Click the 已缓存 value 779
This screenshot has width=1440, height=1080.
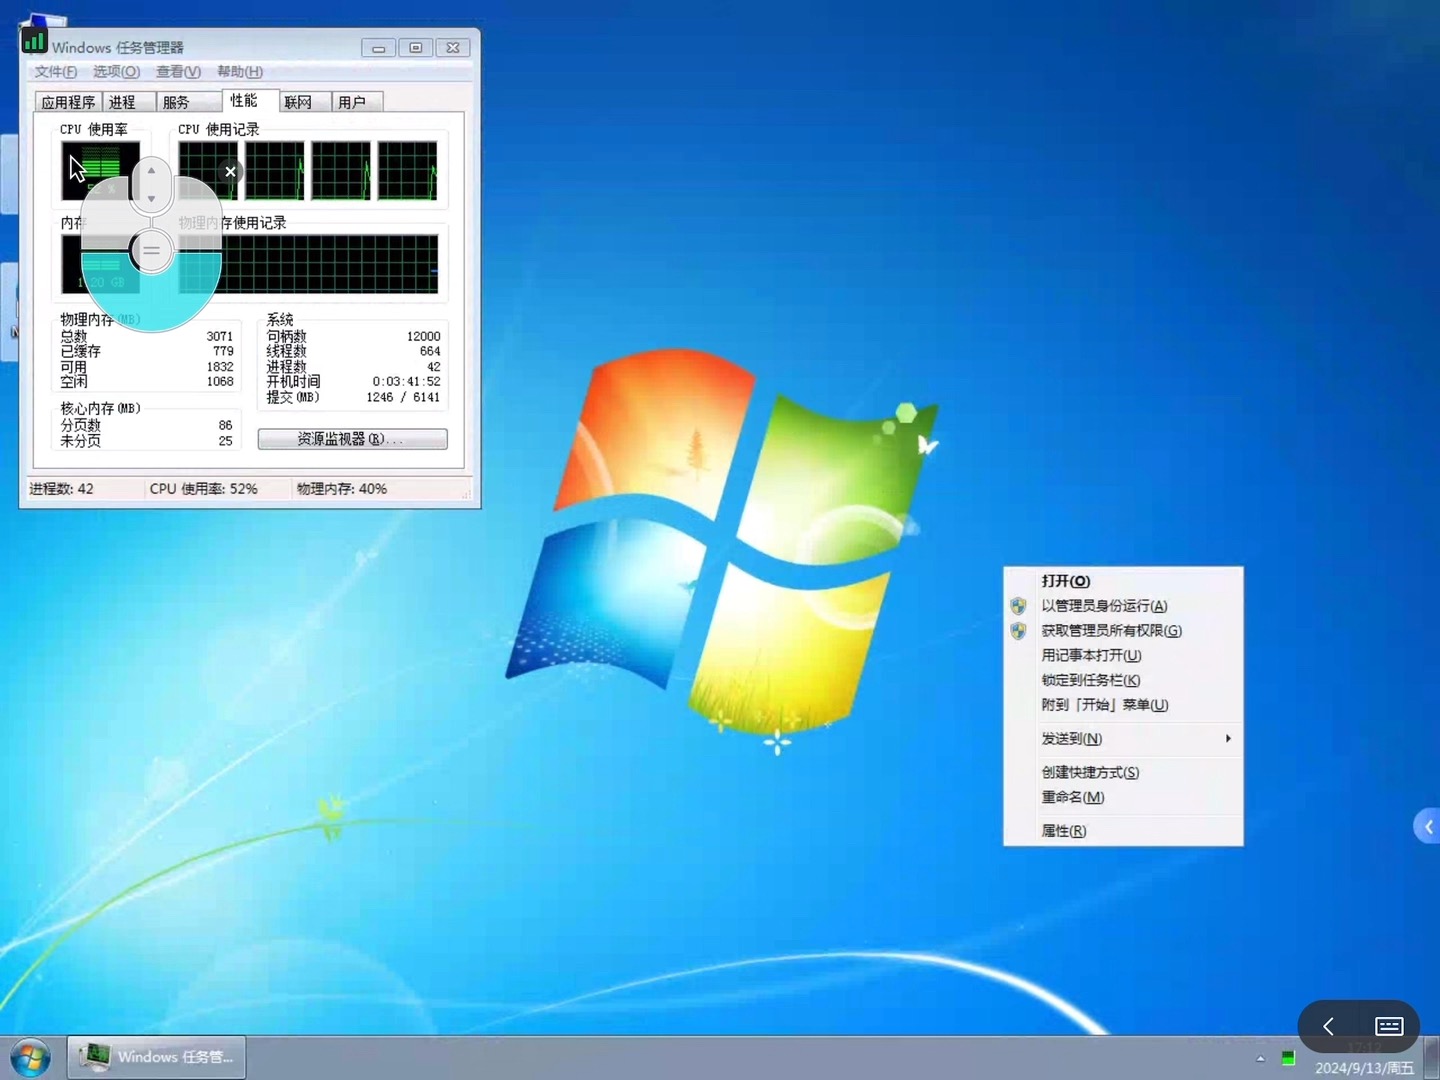[x=223, y=352]
